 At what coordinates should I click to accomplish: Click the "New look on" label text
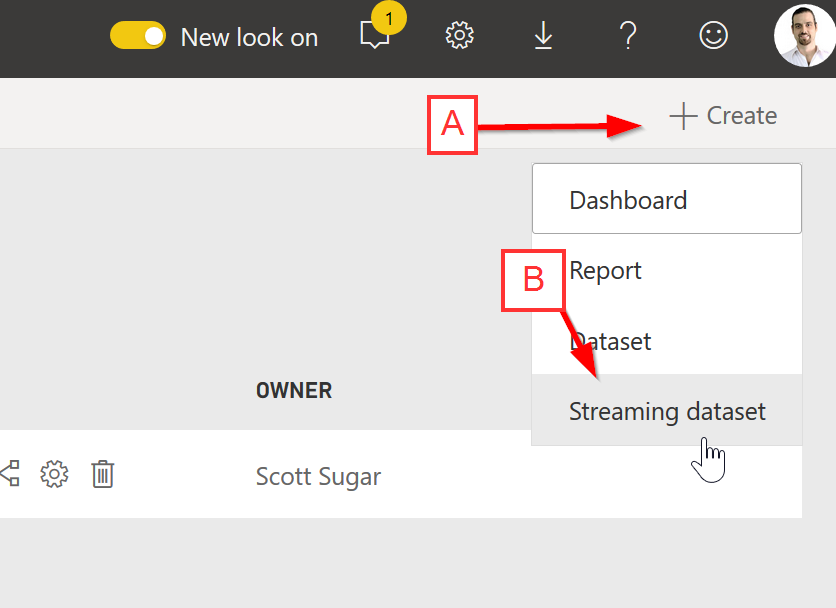(249, 38)
